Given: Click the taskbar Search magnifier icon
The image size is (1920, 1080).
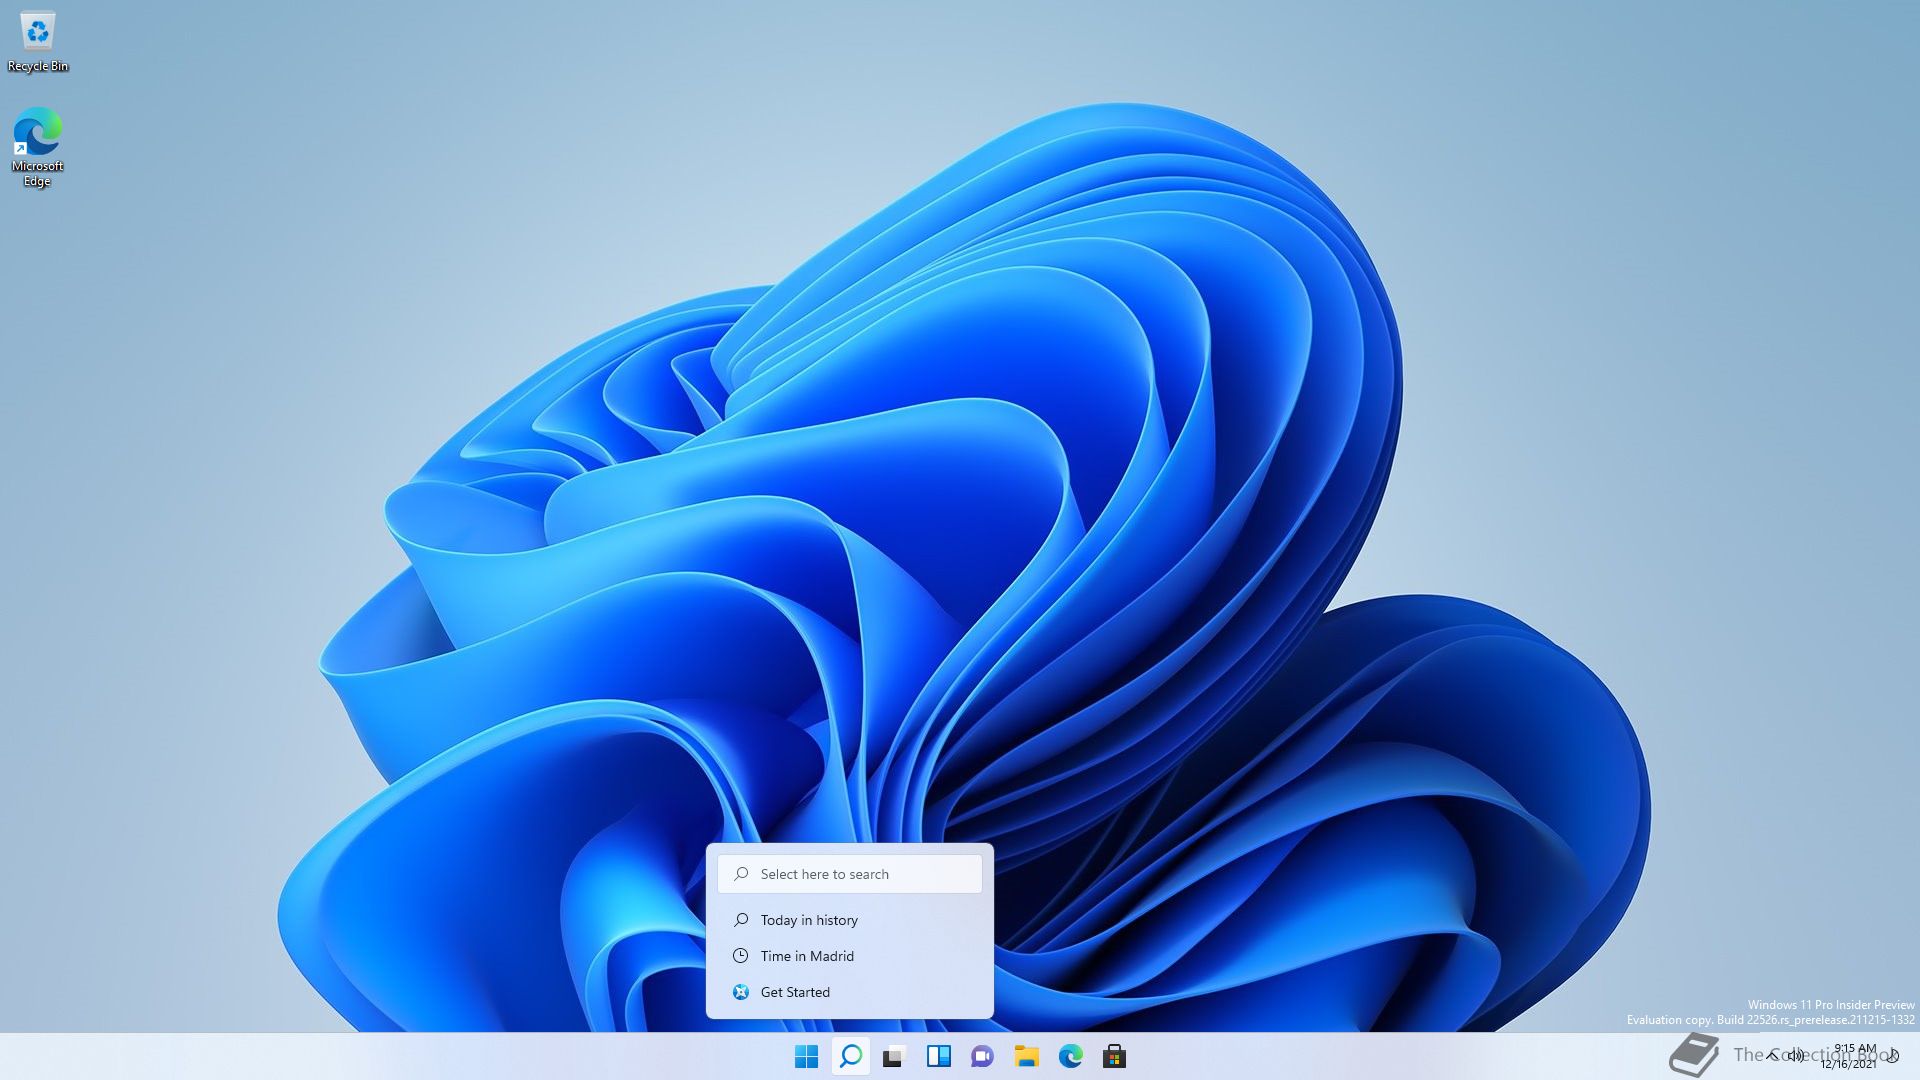Looking at the screenshot, I should [851, 1056].
